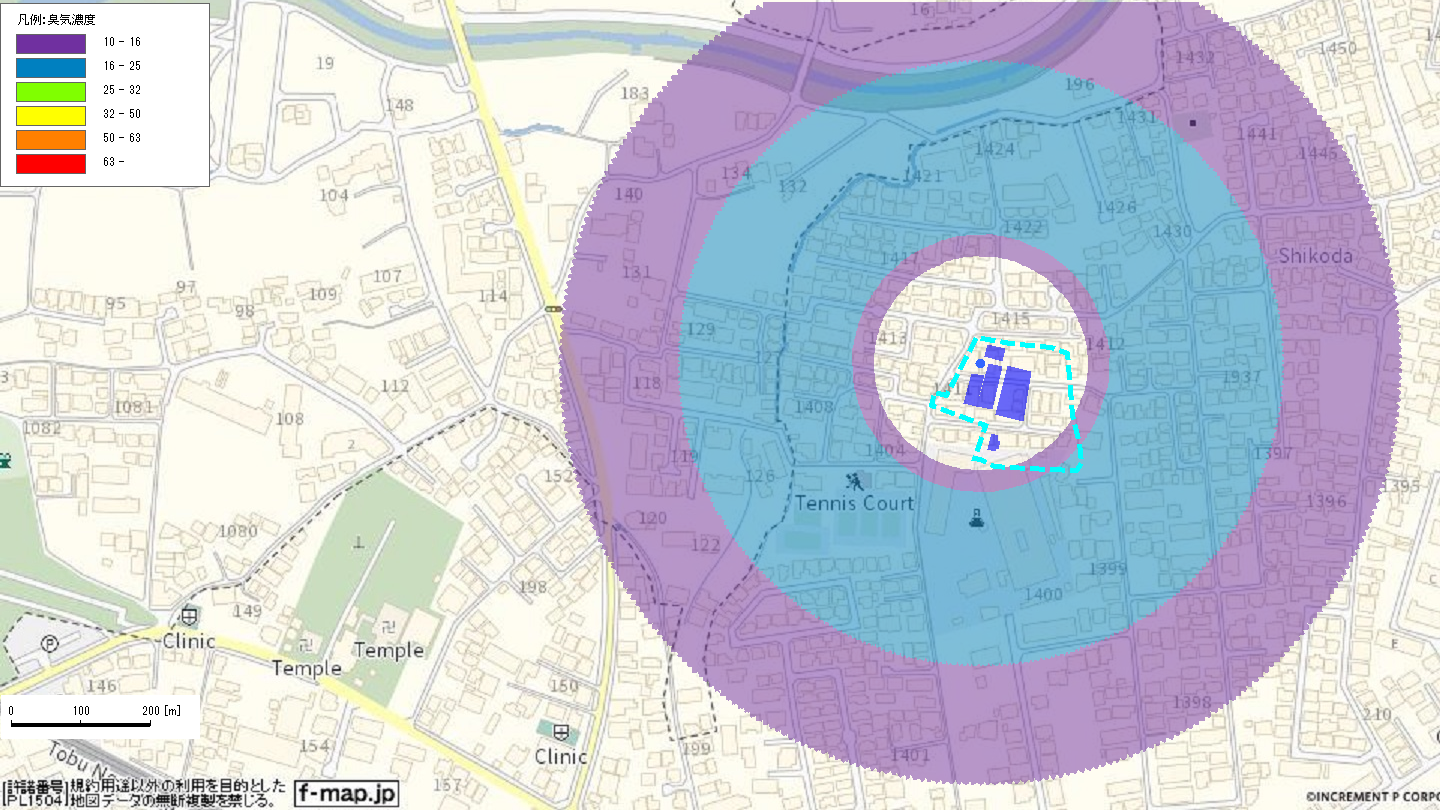Click lot number 1417

pos(899,259)
